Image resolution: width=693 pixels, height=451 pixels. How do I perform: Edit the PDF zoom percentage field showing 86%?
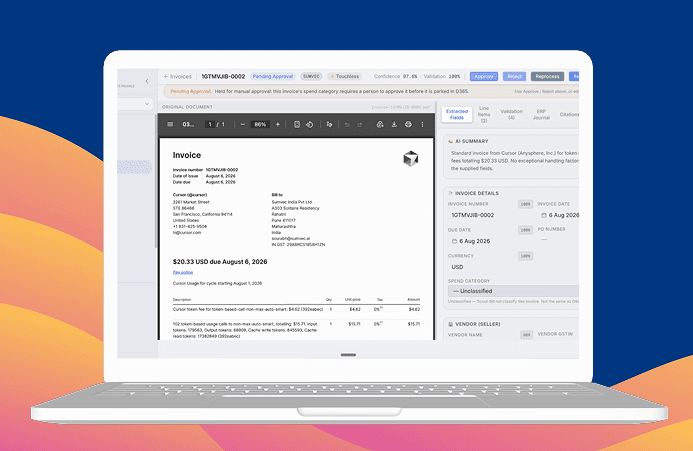(x=260, y=125)
